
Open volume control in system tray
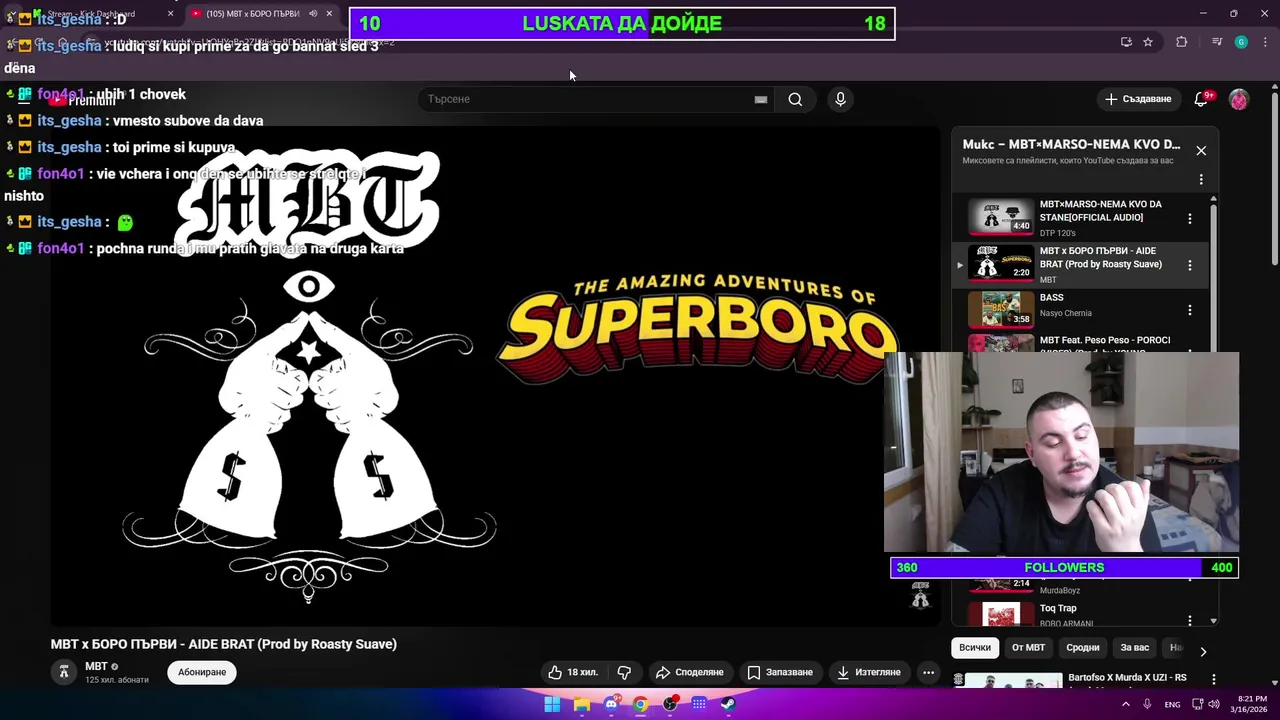pos(1214,704)
